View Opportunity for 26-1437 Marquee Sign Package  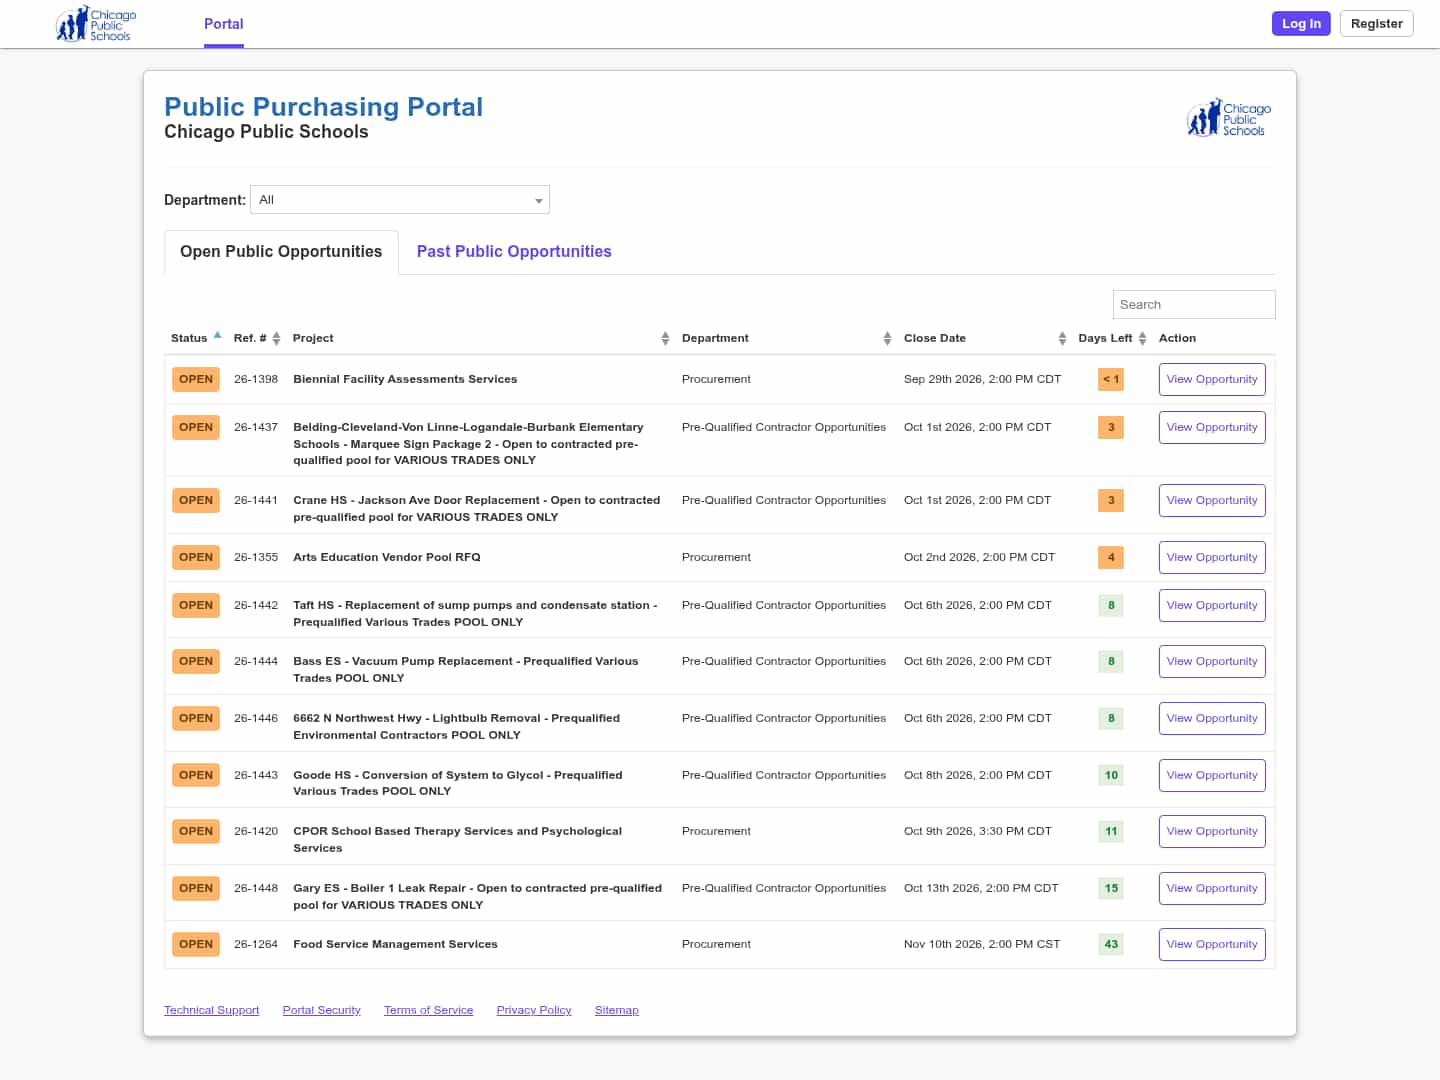[x=1212, y=428]
